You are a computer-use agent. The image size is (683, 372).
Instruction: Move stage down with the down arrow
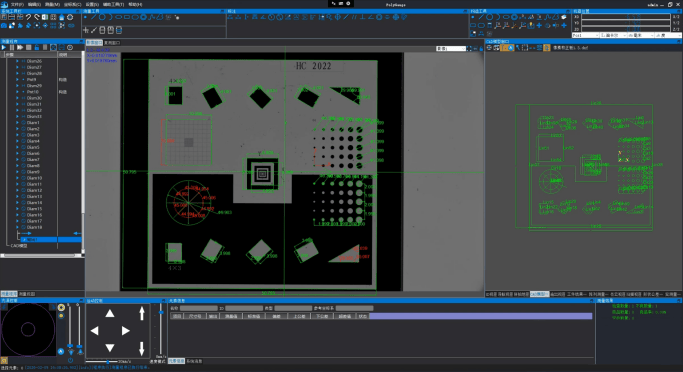(110, 348)
